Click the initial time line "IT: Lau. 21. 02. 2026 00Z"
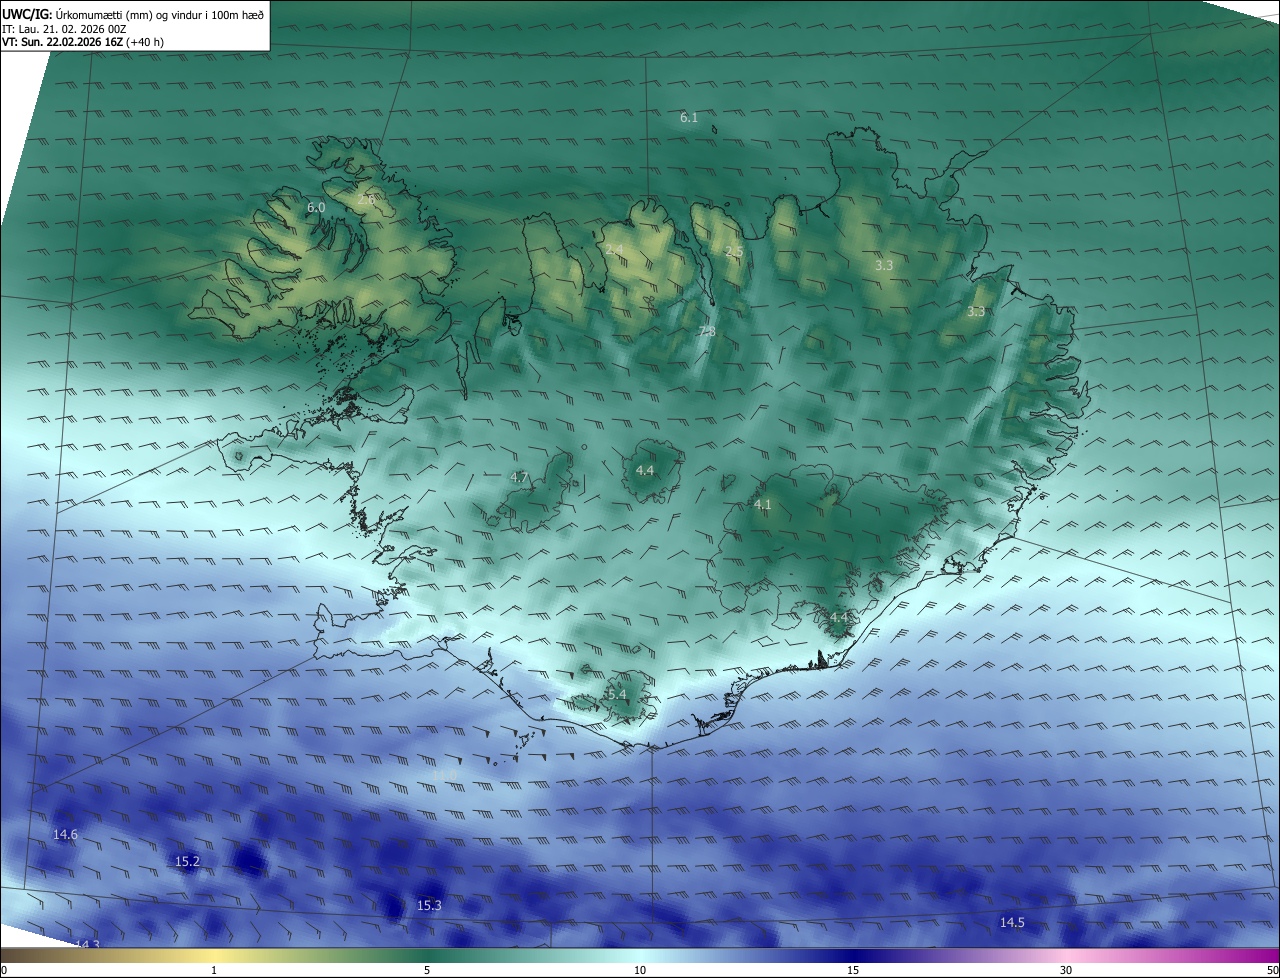Image resolution: width=1280 pixels, height=978 pixels. pyautogui.click(x=64, y=29)
